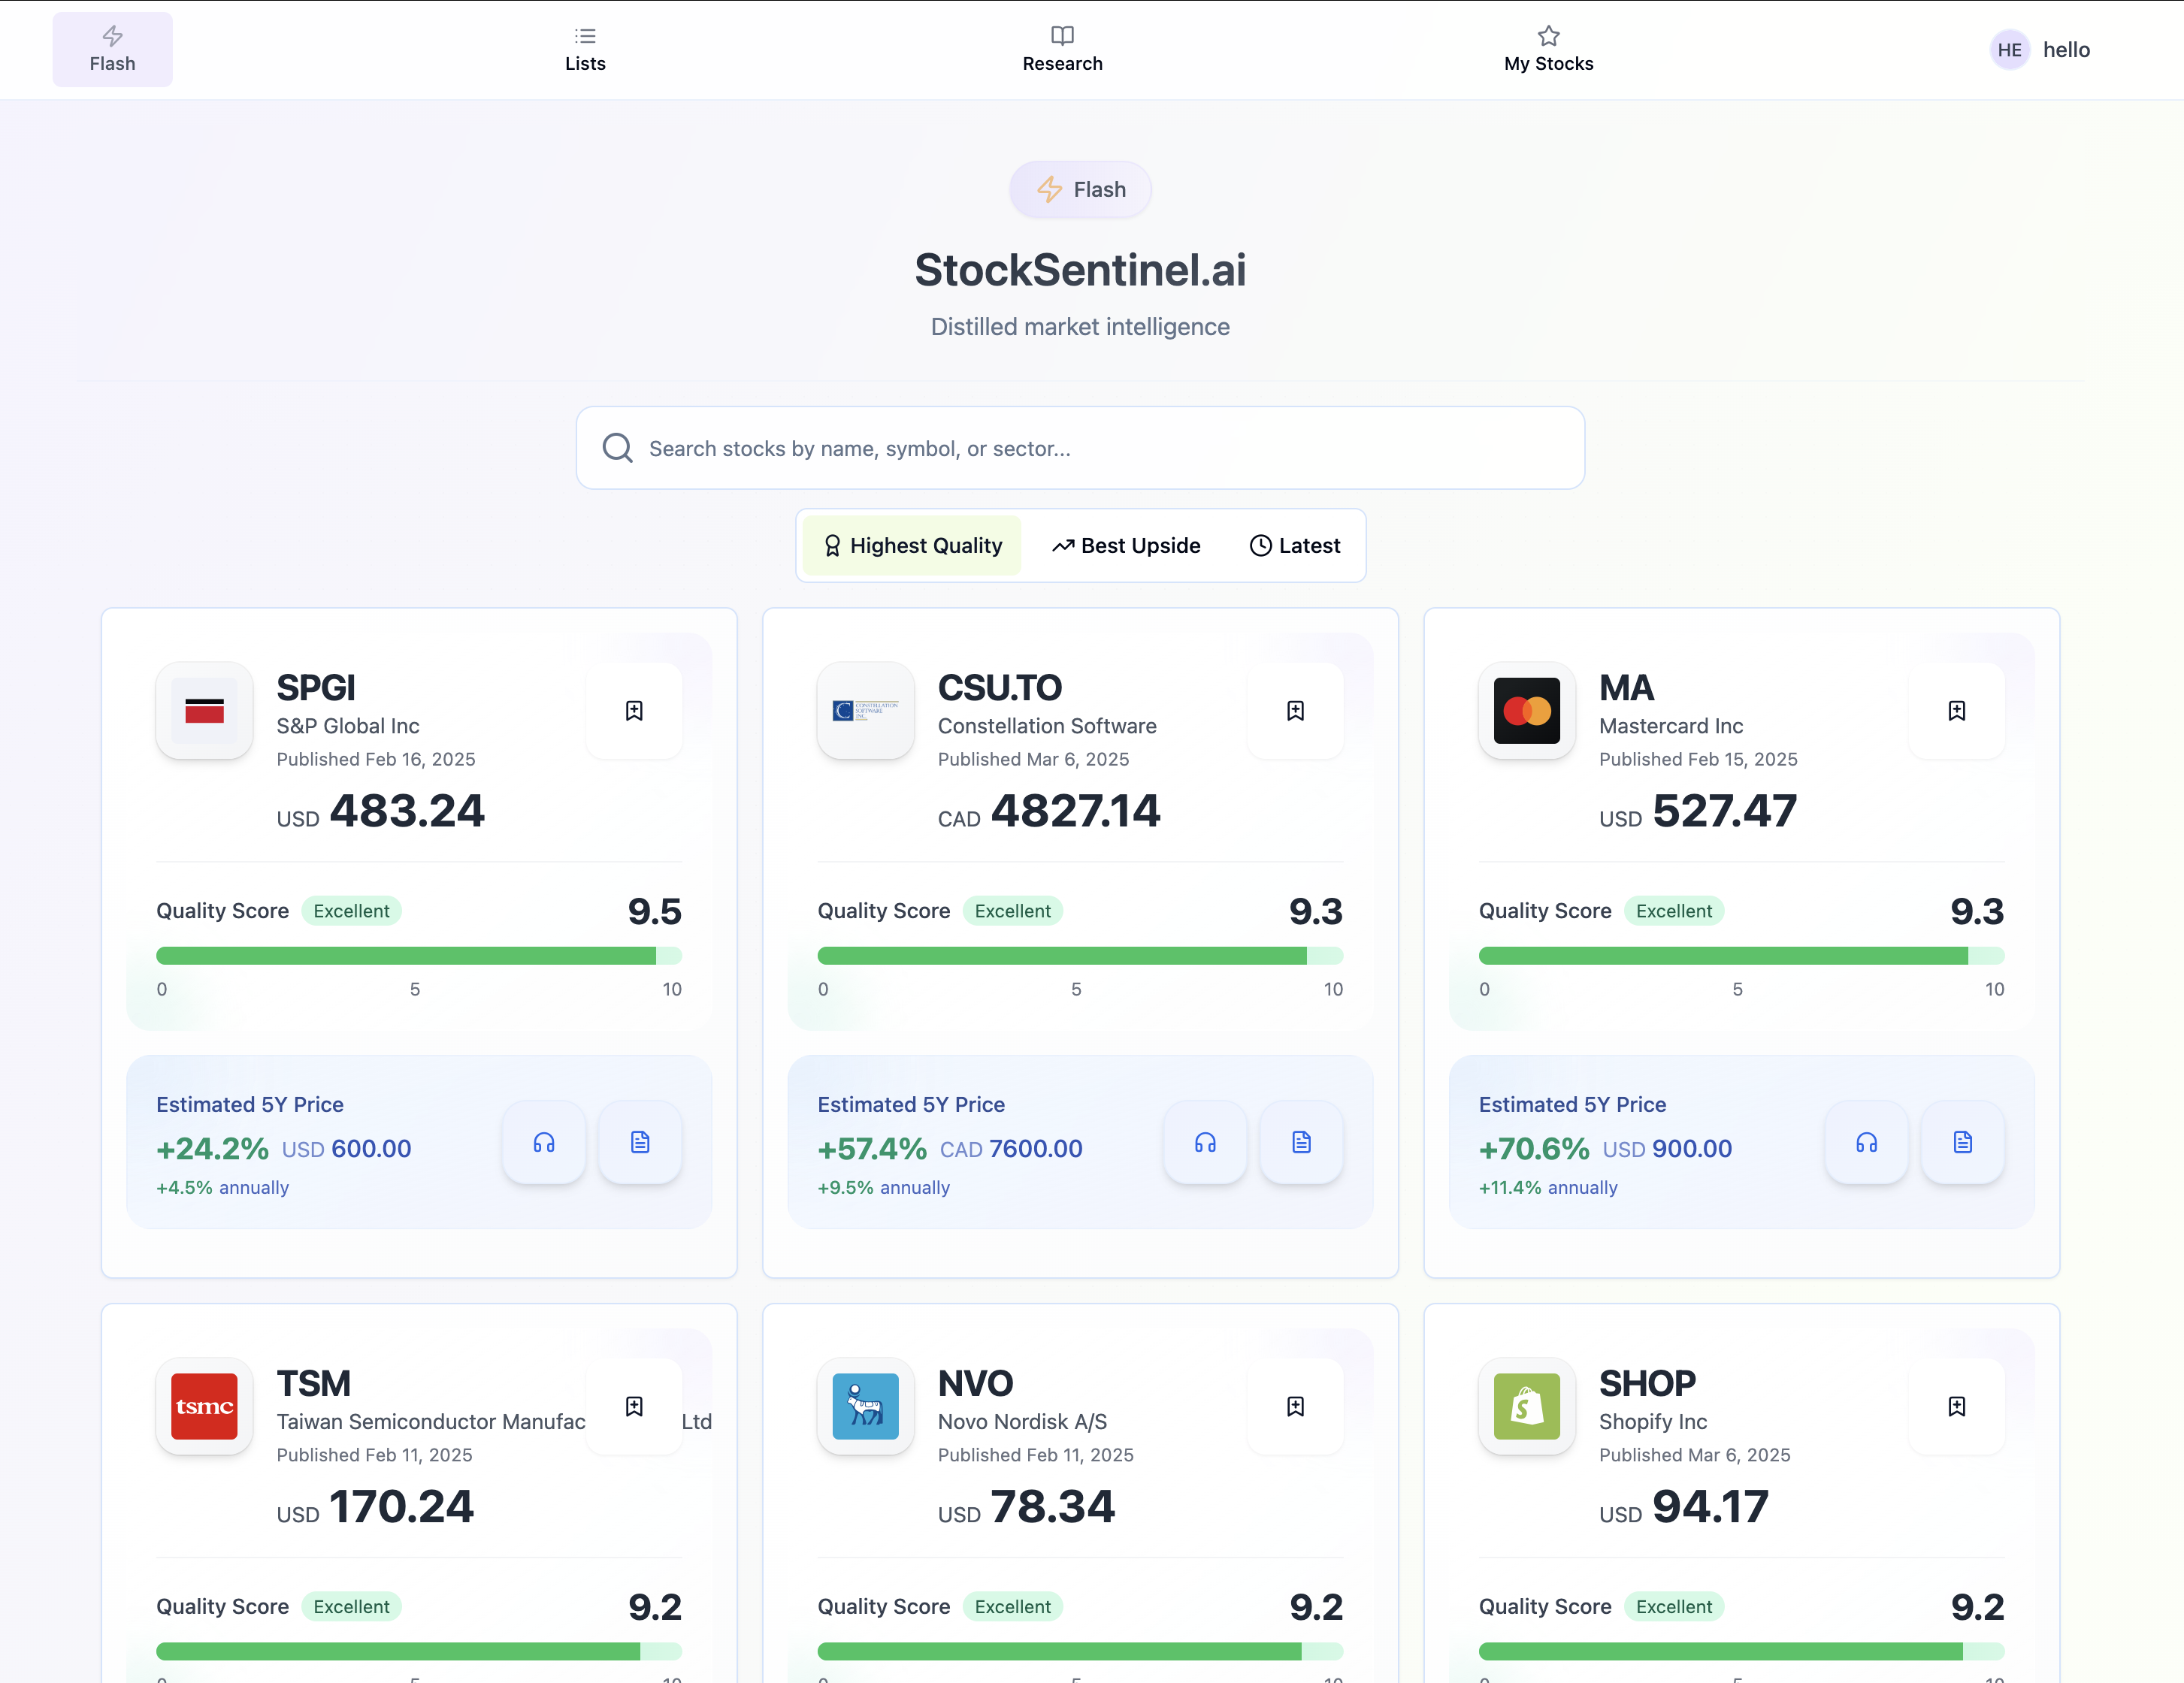Click the Mastercard headphones icon
The height and width of the screenshot is (1683, 2184).
(1866, 1142)
